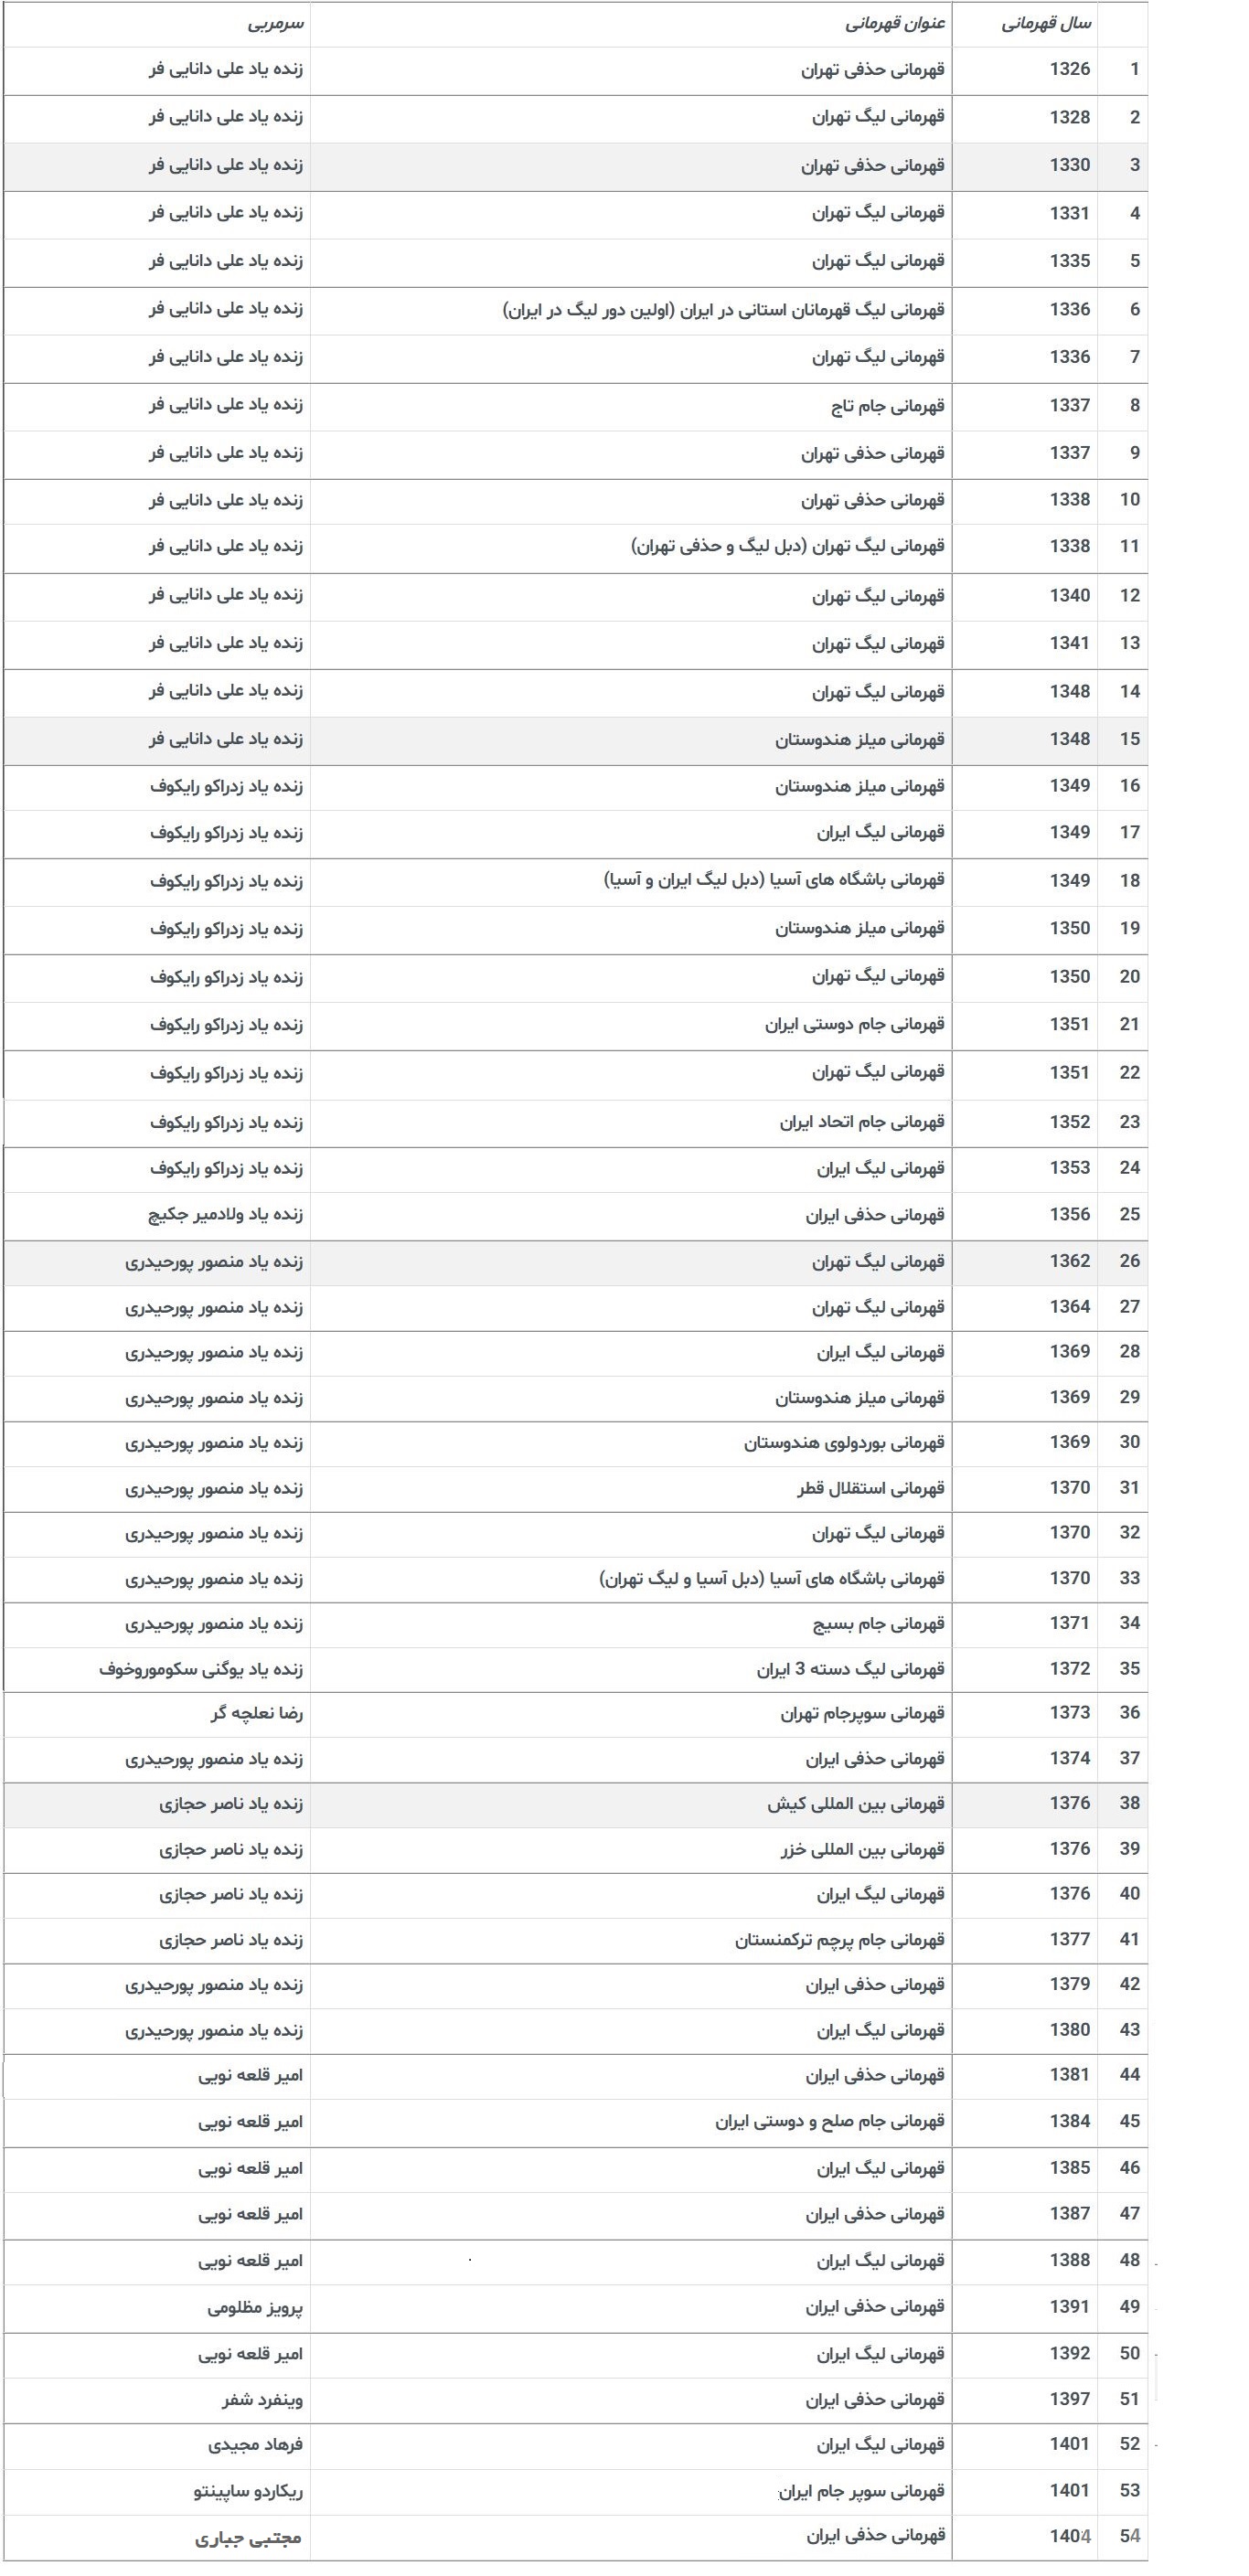Click the قهرمانی استقلال قطر cell
Screen dimensions: 1249x2576
coord(870,1489)
